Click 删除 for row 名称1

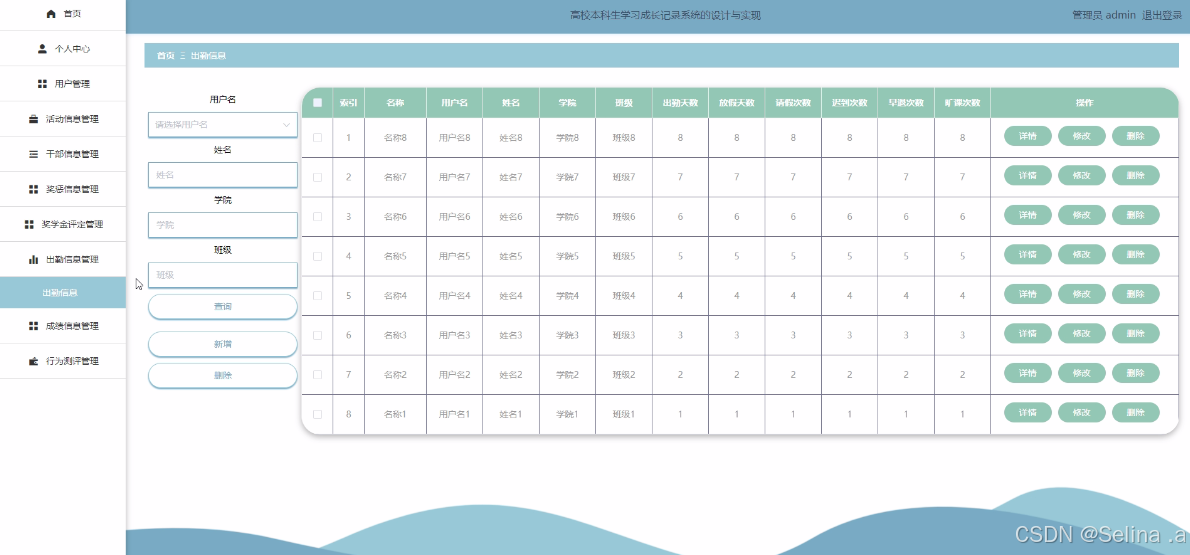click(1135, 412)
